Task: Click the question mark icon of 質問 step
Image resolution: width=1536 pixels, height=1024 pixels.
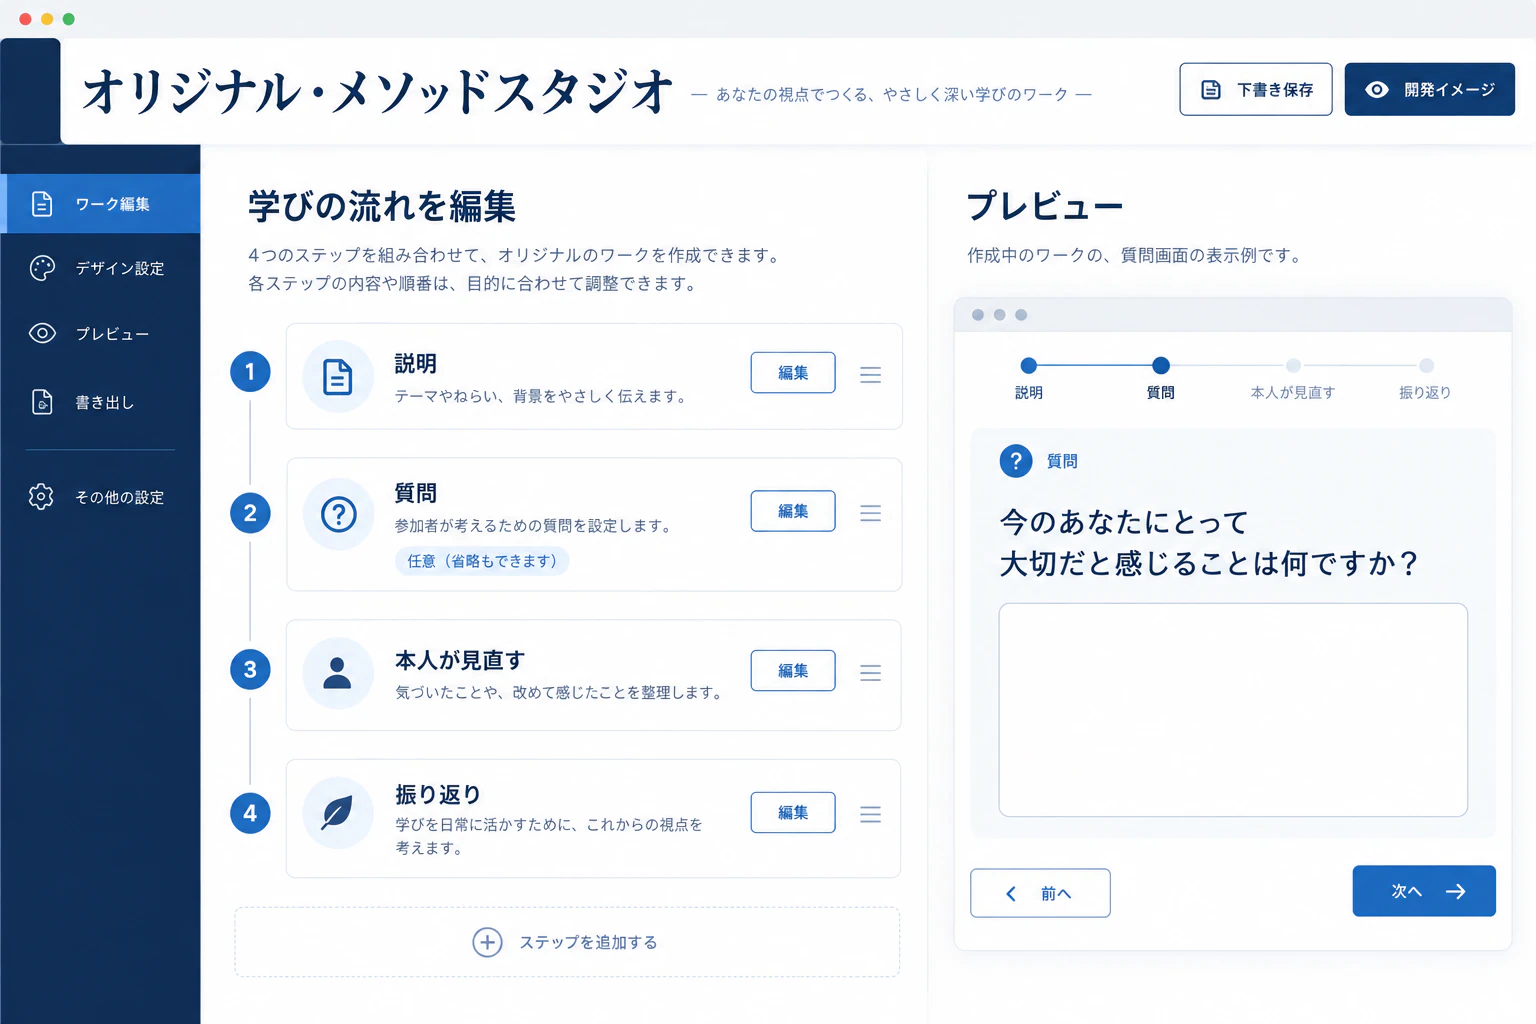Action: coord(338,514)
